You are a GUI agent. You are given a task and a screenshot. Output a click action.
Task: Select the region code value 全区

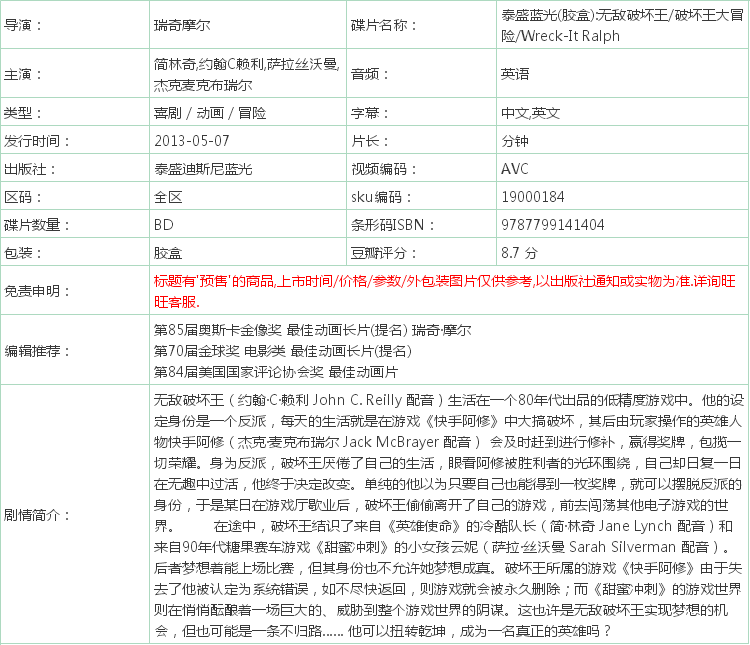click(168, 197)
